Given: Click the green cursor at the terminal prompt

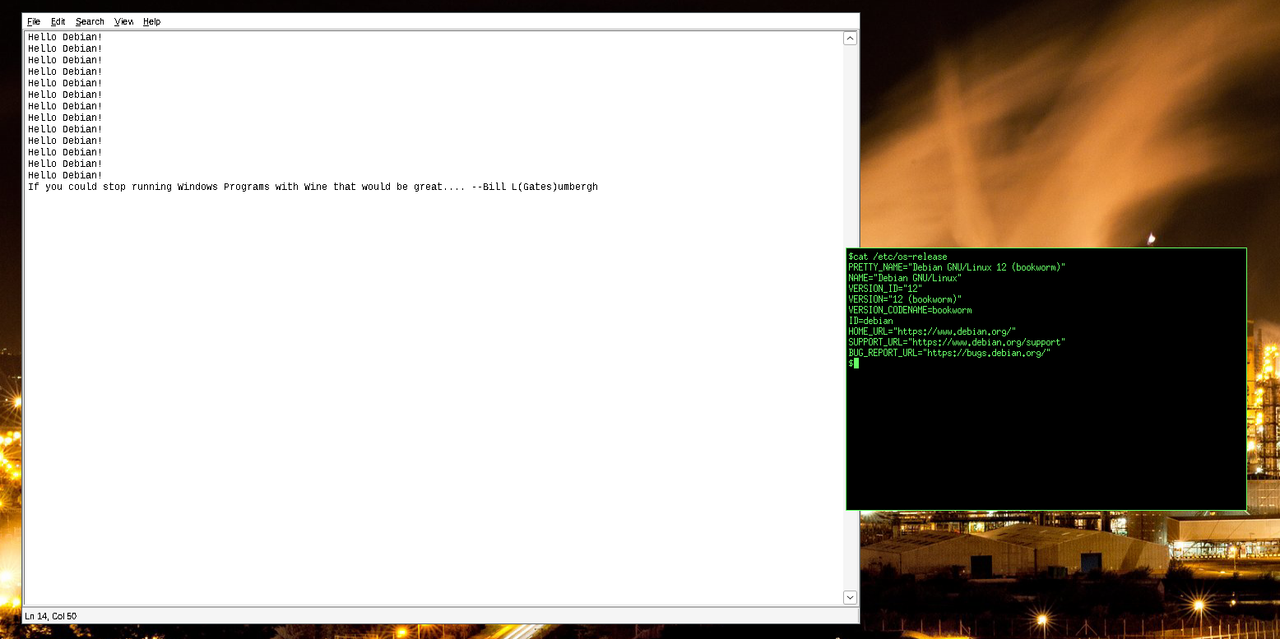Looking at the screenshot, I should 856,363.
